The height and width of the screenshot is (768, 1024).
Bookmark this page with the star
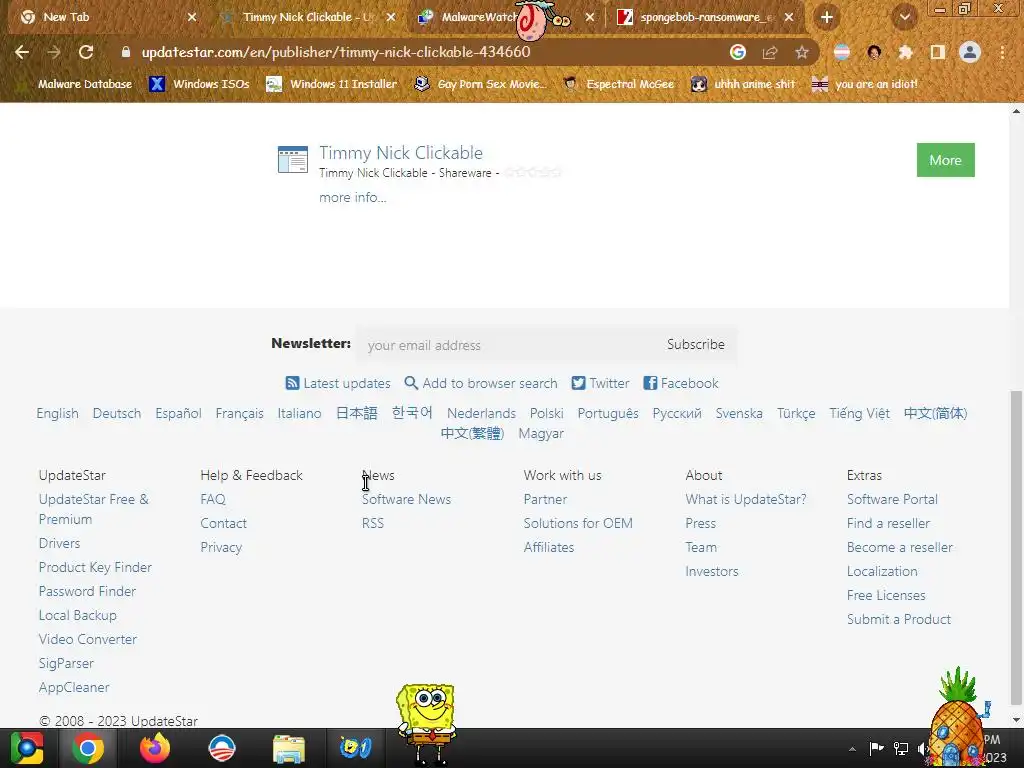[801, 52]
